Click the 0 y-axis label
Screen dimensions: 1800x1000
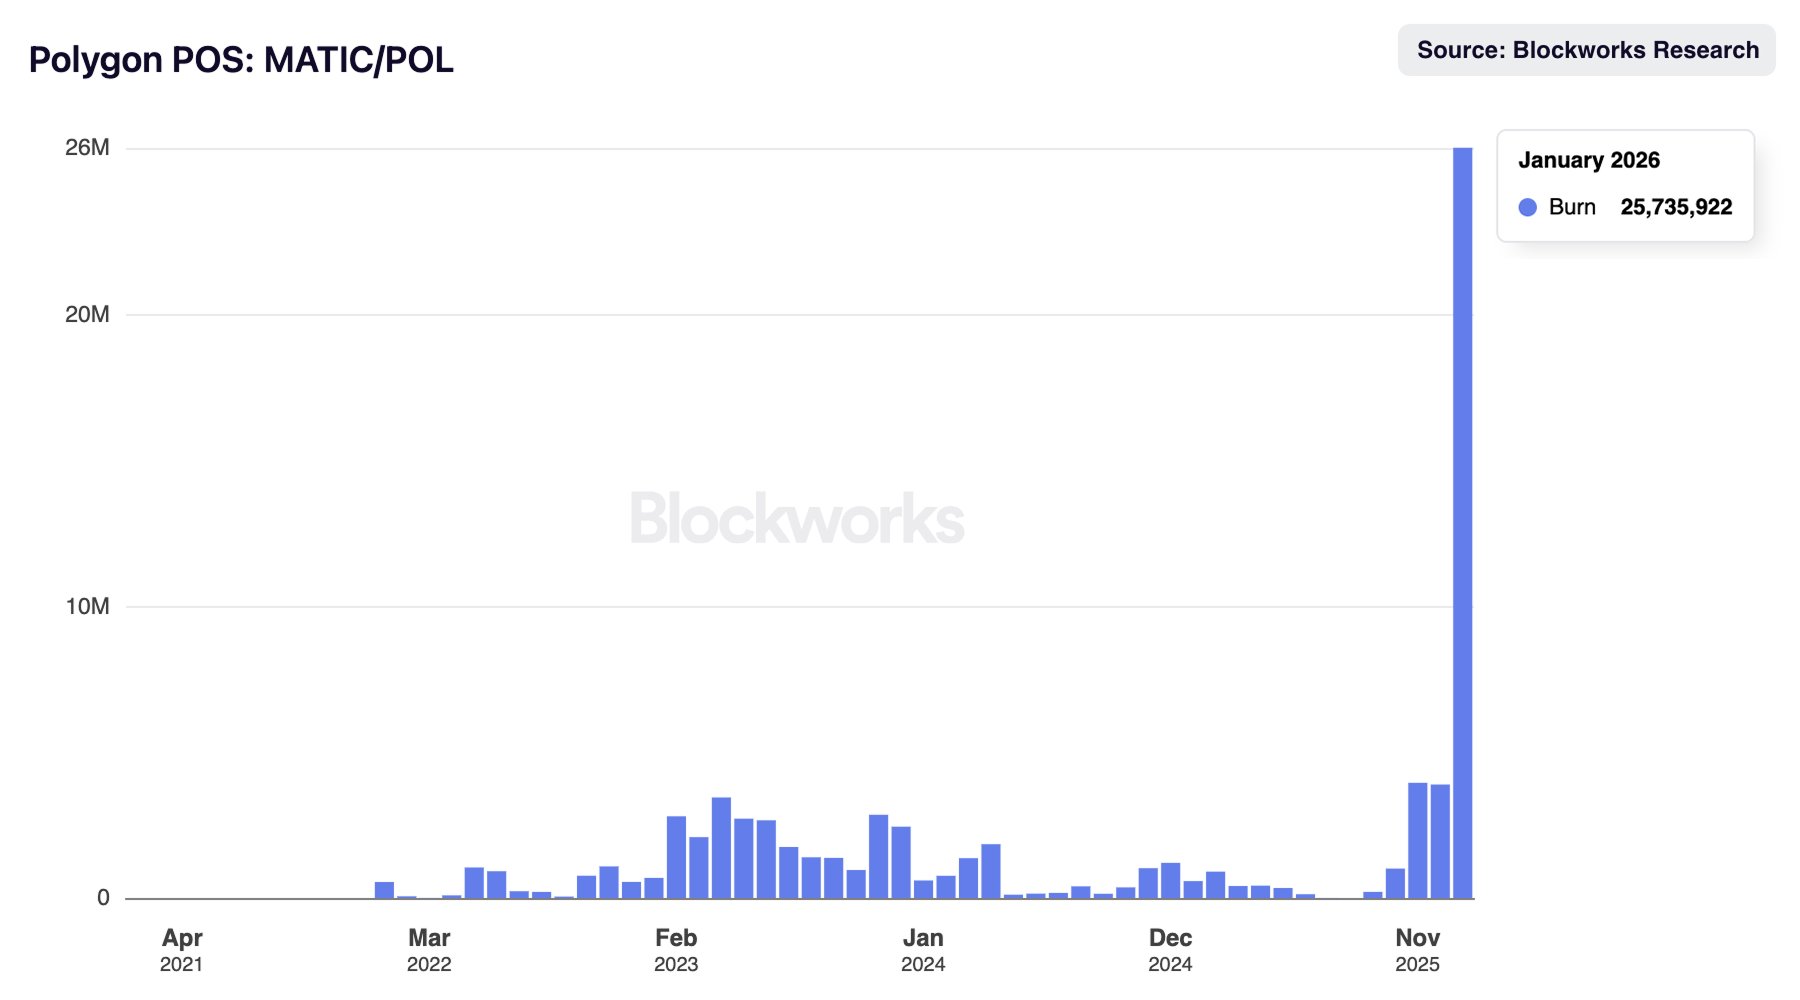pyautogui.click(x=103, y=897)
